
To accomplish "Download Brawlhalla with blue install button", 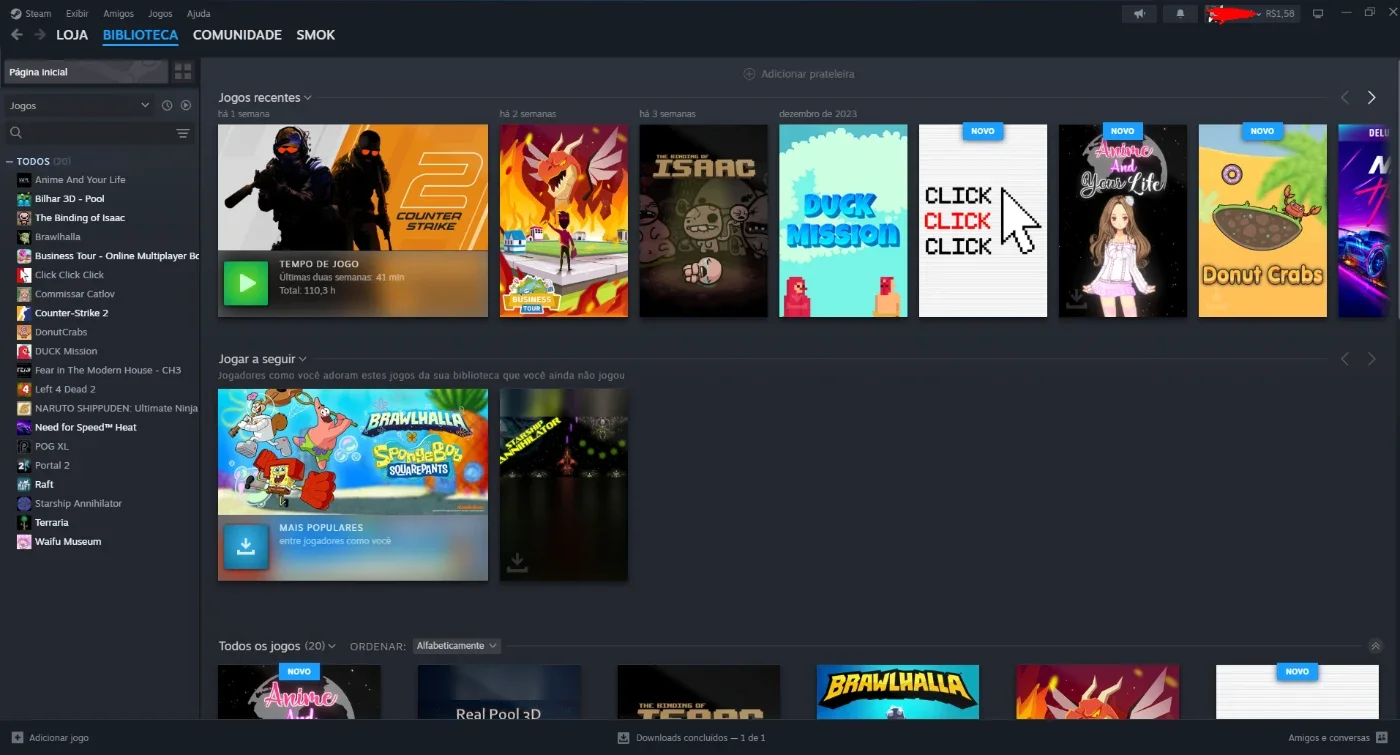I will (x=246, y=546).
